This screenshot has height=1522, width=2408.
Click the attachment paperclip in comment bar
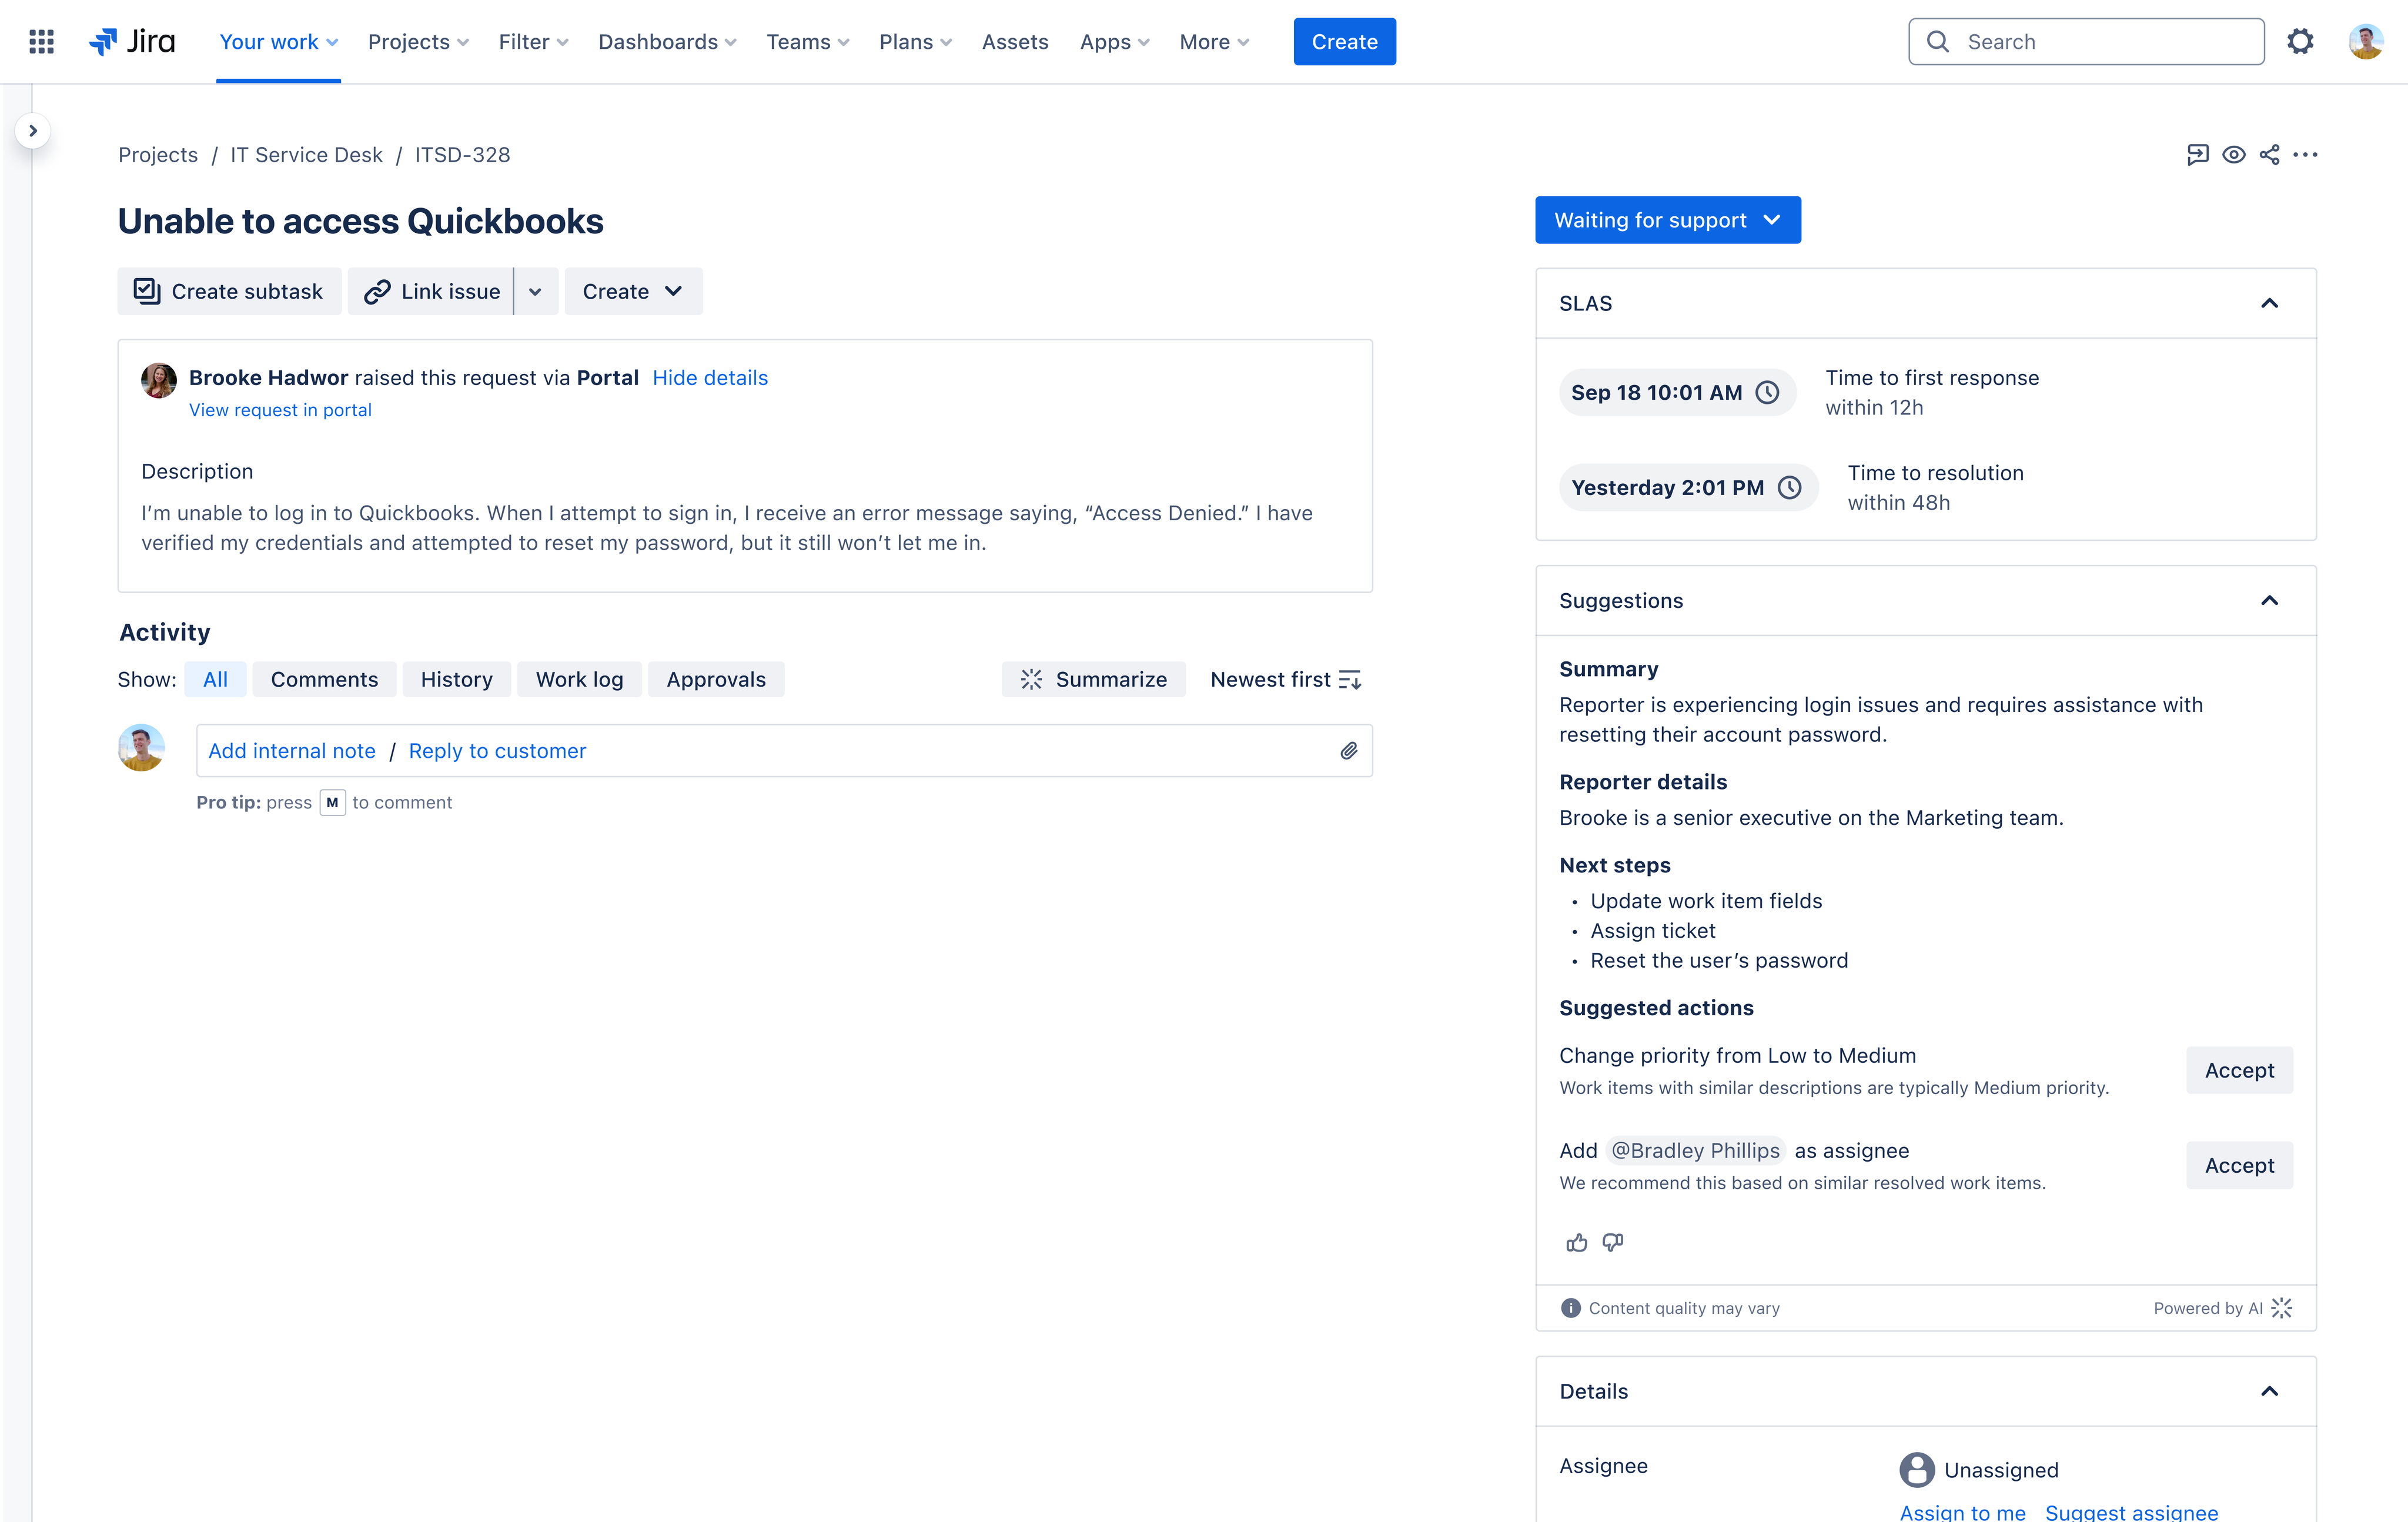click(1349, 750)
